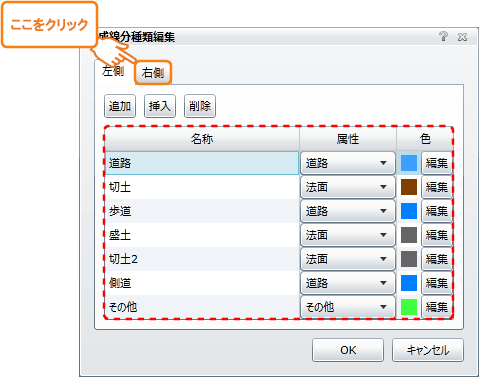Click 編集 button in 側道 row
The image size is (479, 377).
tap(436, 283)
